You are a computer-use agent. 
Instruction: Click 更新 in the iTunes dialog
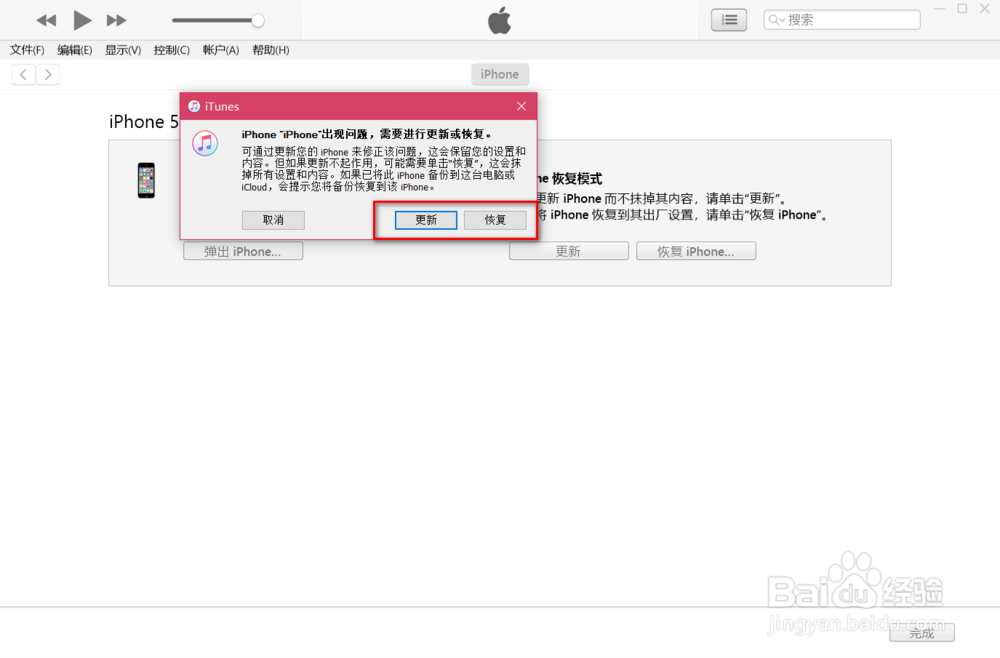tap(424, 220)
